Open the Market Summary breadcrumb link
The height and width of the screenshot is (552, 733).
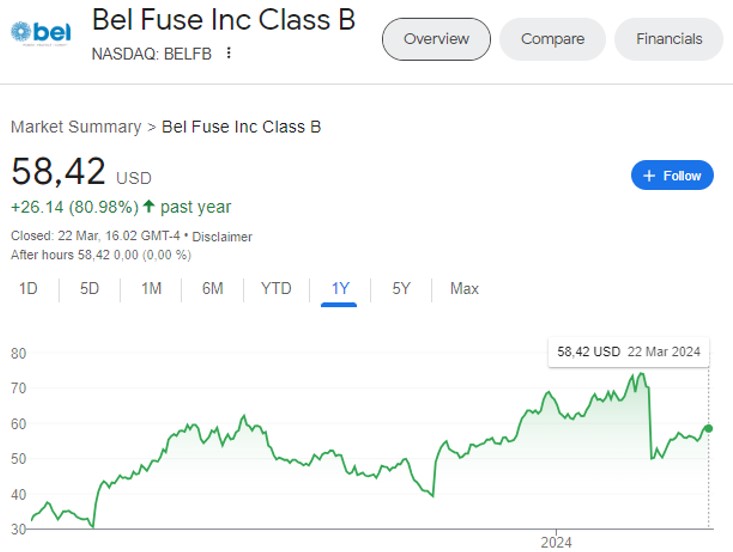click(76, 127)
